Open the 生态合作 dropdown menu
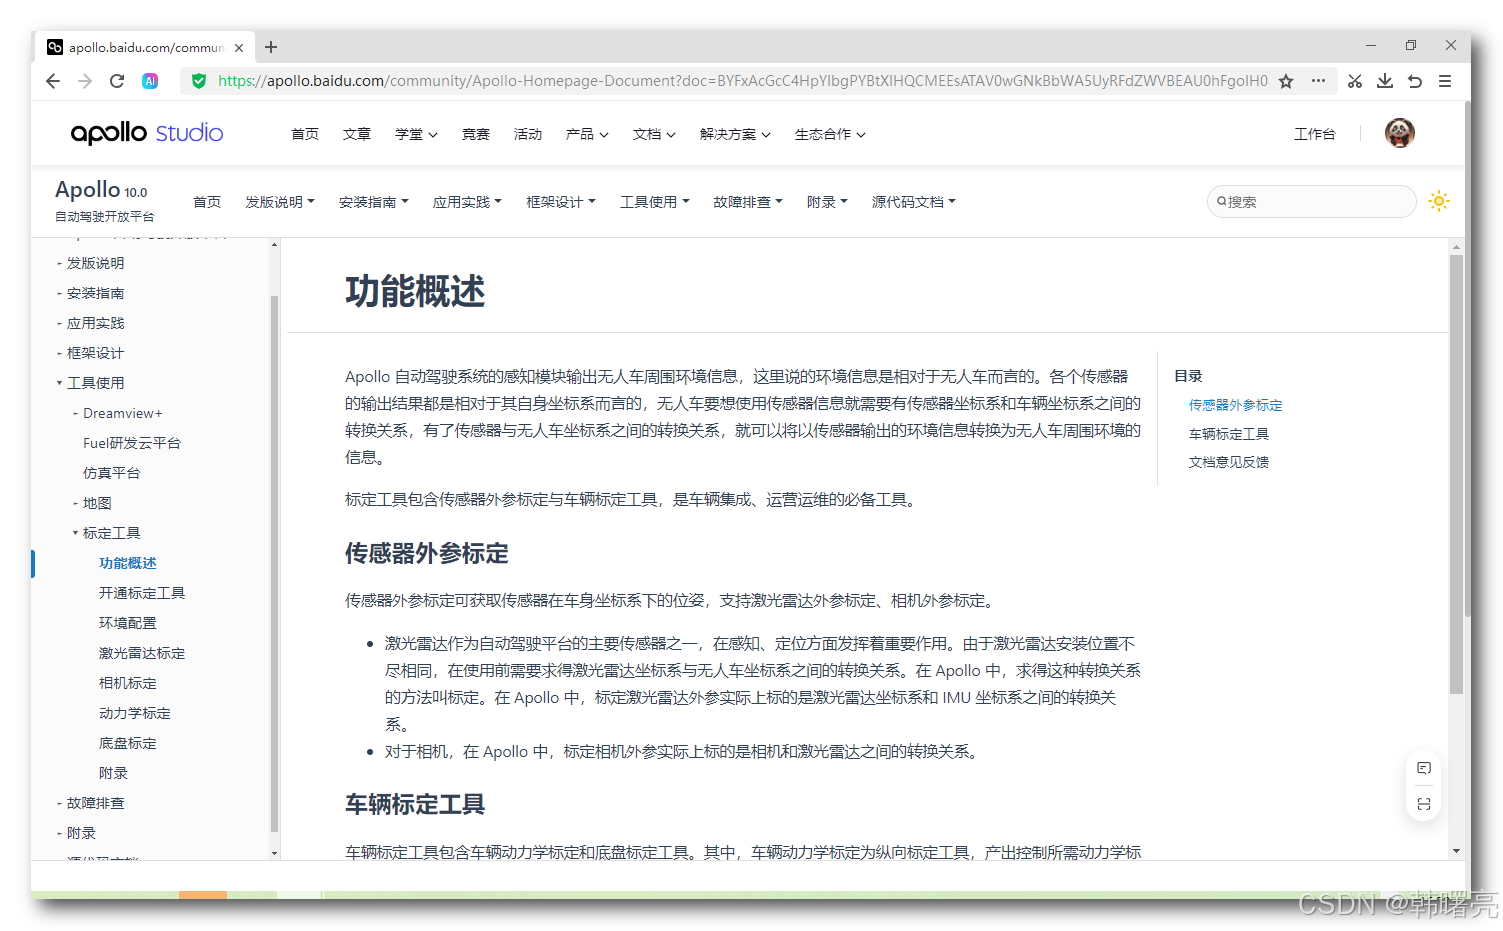The width and height of the screenshot is (1503, 931). point(830,134)
